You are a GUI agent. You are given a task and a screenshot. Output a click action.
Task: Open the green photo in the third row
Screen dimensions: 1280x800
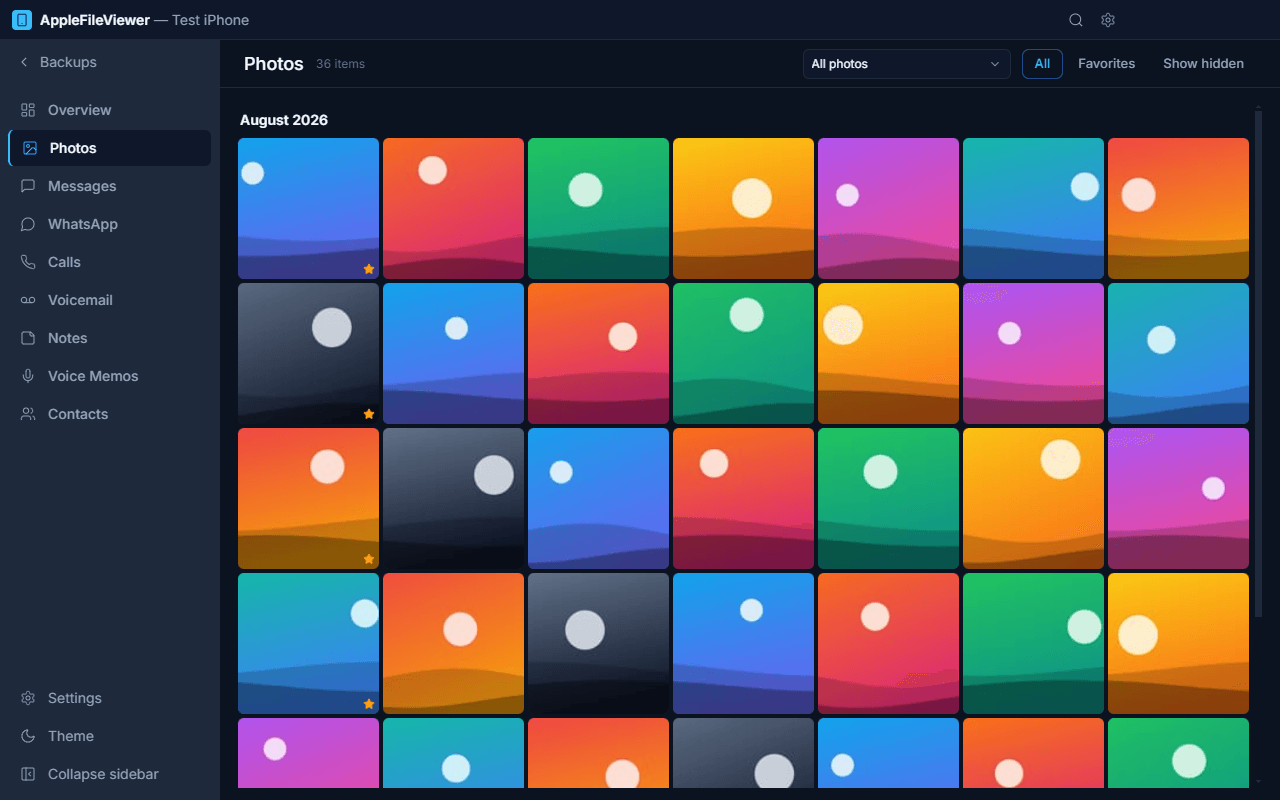[888, 498]
